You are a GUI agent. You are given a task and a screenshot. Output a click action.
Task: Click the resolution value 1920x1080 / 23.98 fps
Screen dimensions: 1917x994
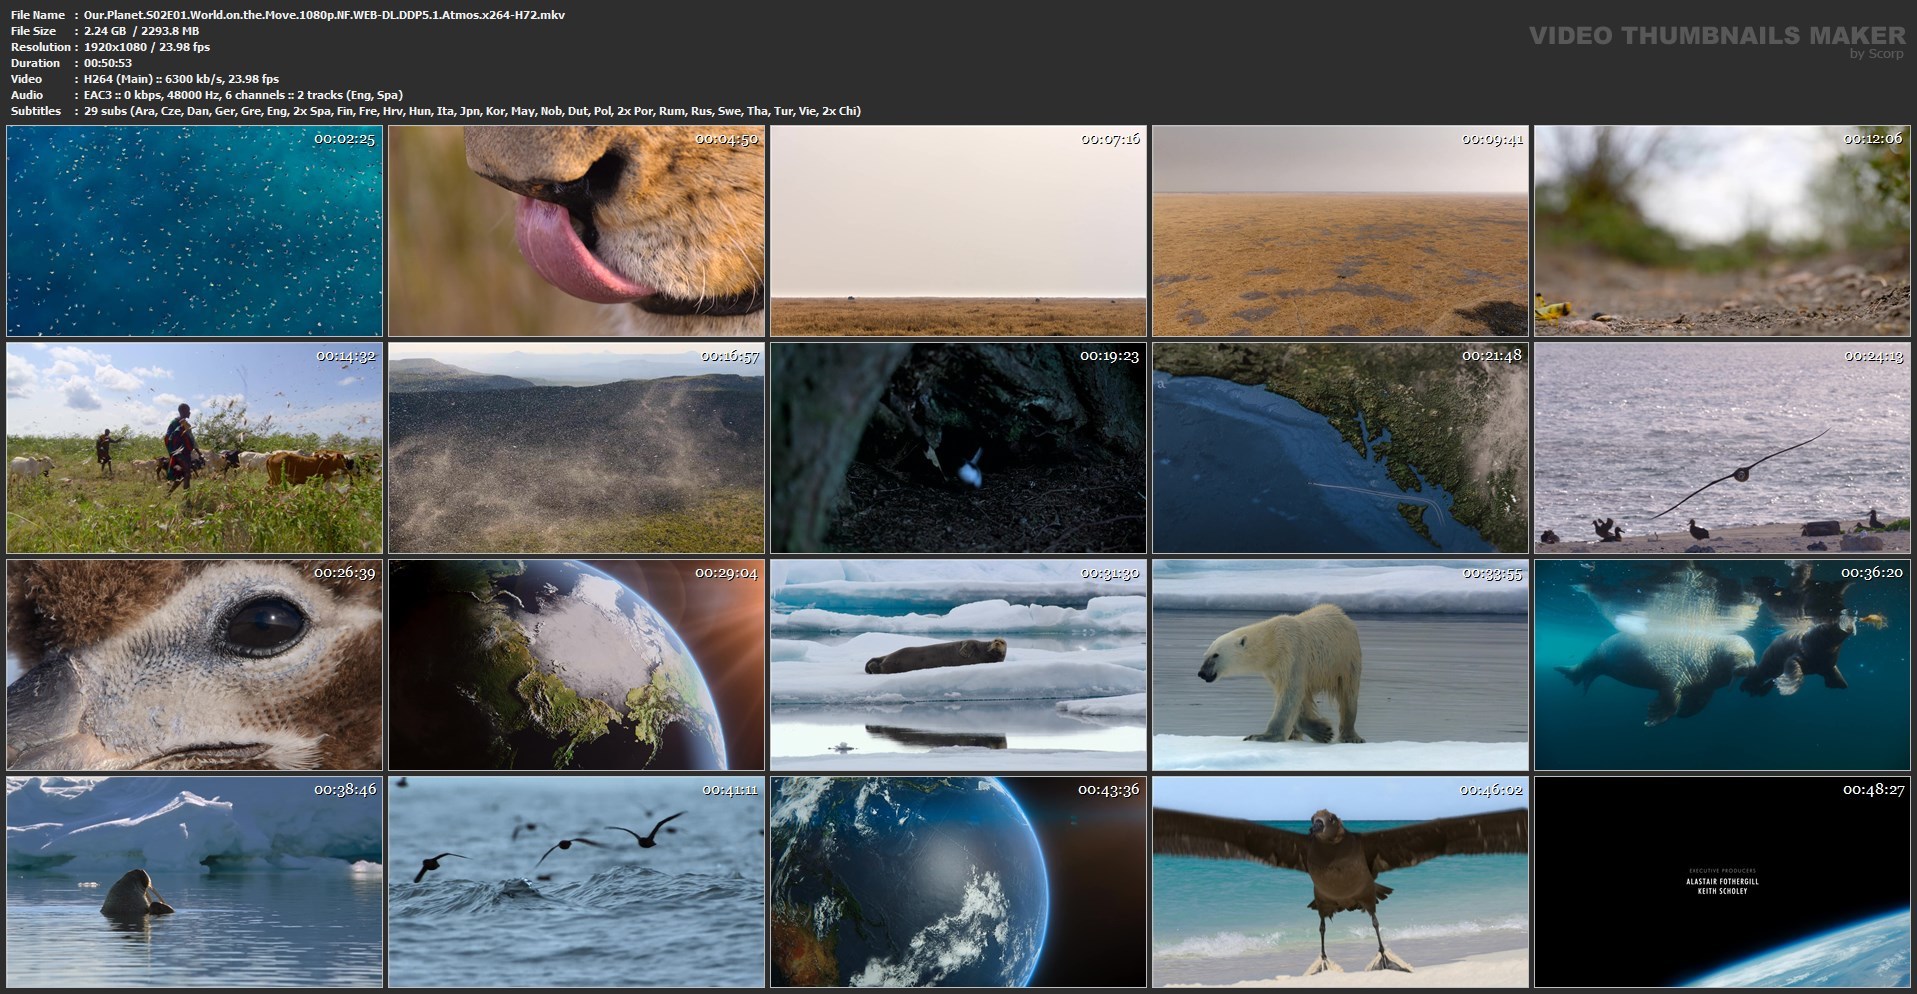(x=147, y=47)
